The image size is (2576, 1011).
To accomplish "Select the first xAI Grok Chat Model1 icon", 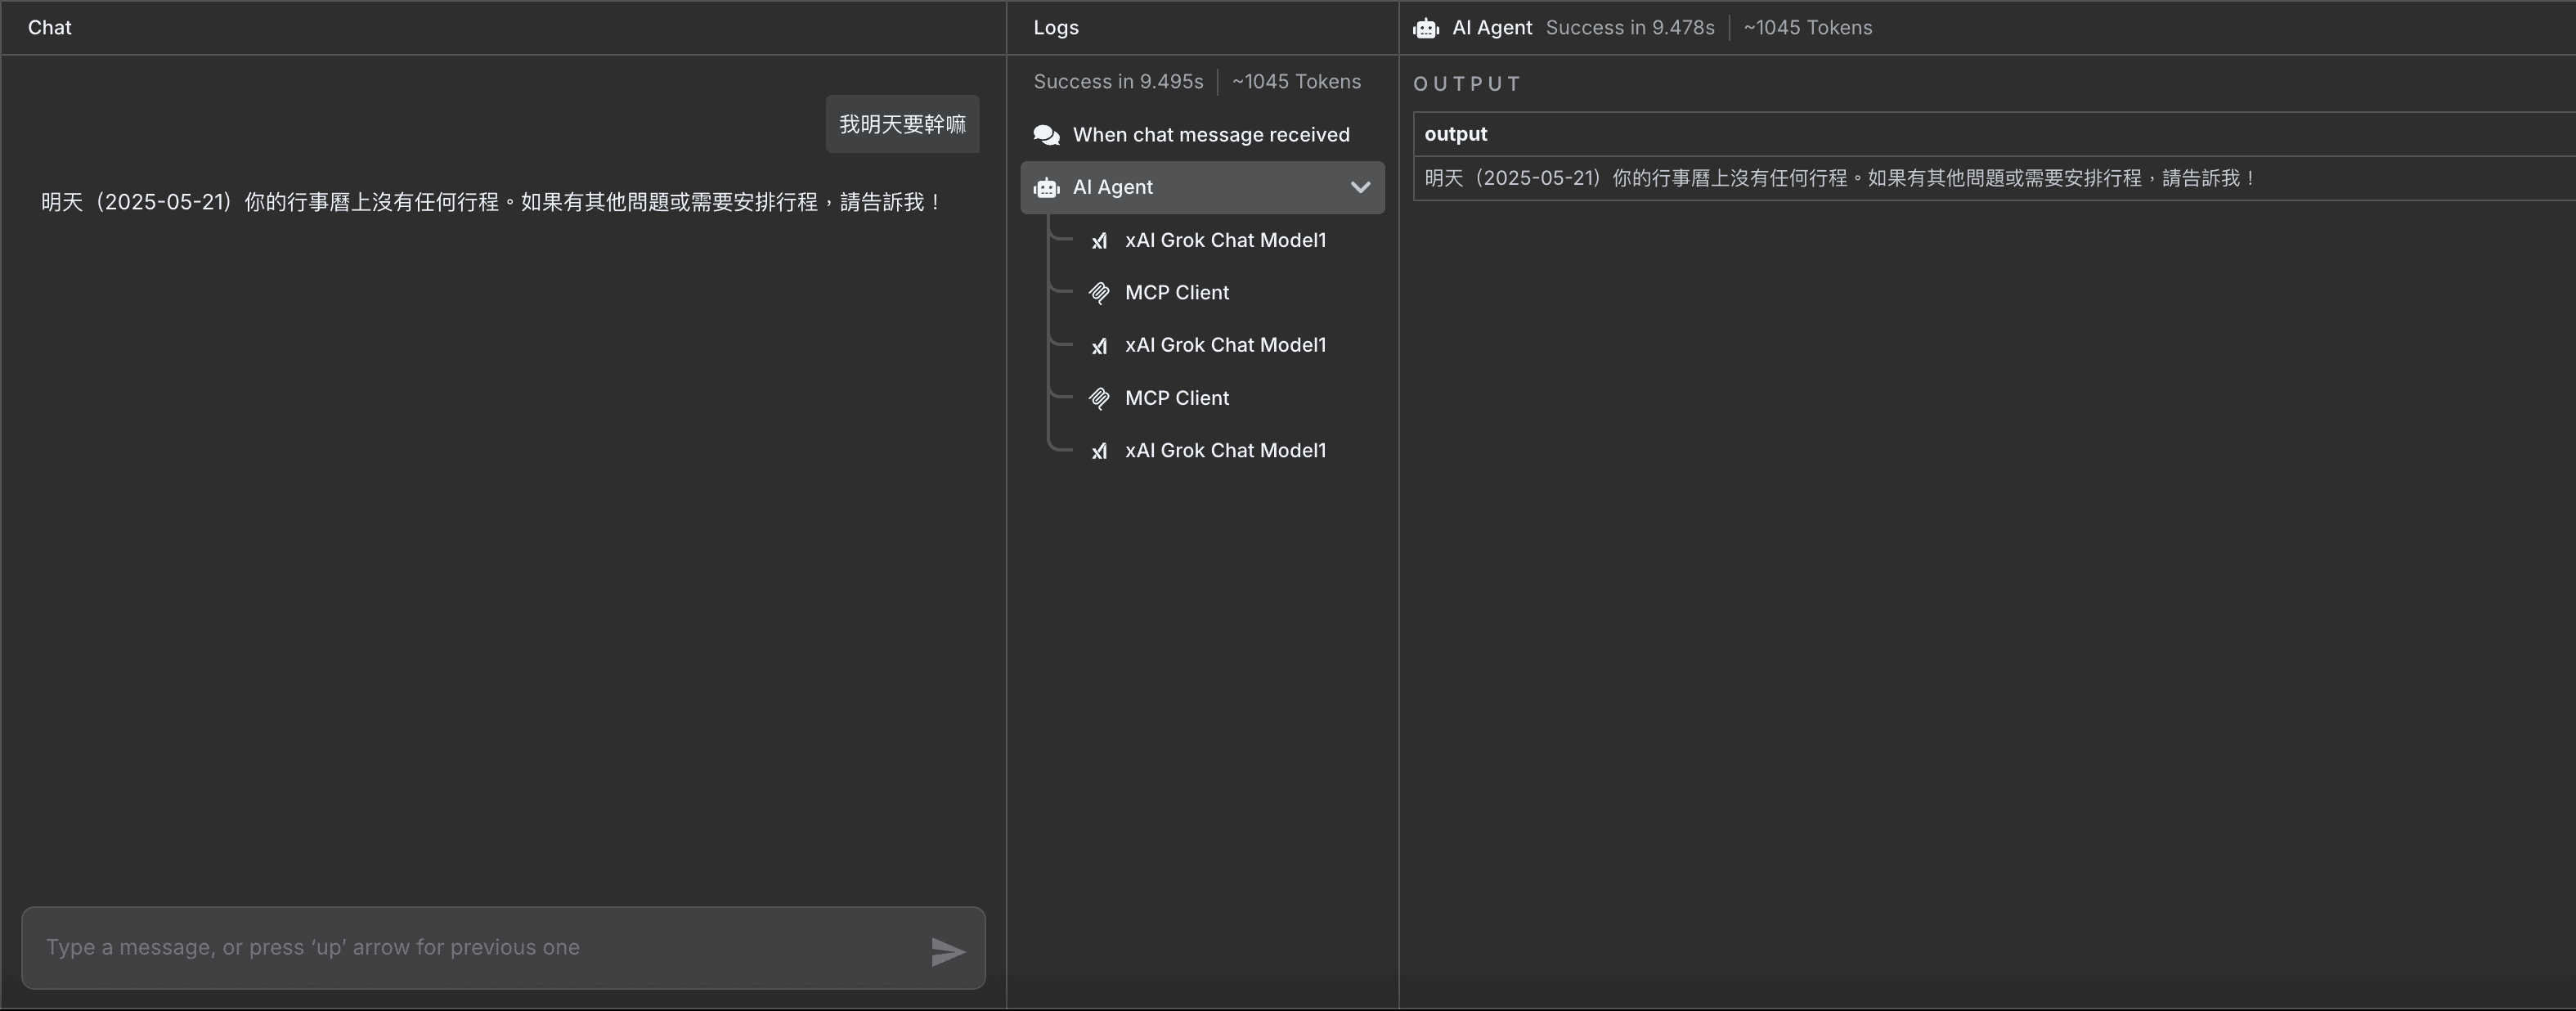I will pos(1101,241).
